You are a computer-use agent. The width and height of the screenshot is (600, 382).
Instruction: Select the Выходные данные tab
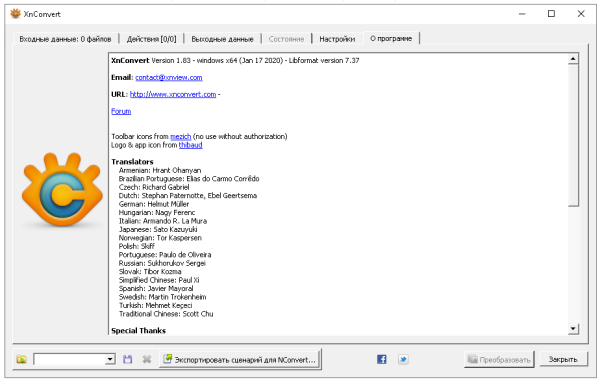click(222, 39)
